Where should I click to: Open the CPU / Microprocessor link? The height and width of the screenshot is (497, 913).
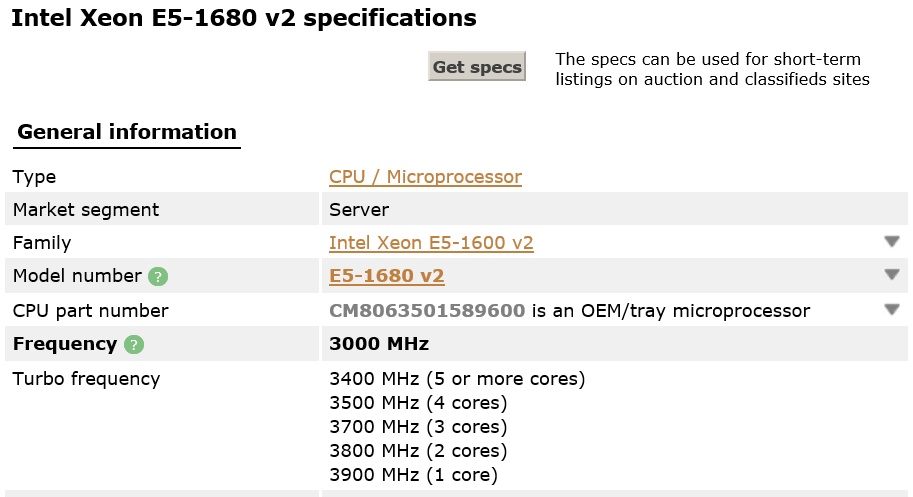(425, 177)
